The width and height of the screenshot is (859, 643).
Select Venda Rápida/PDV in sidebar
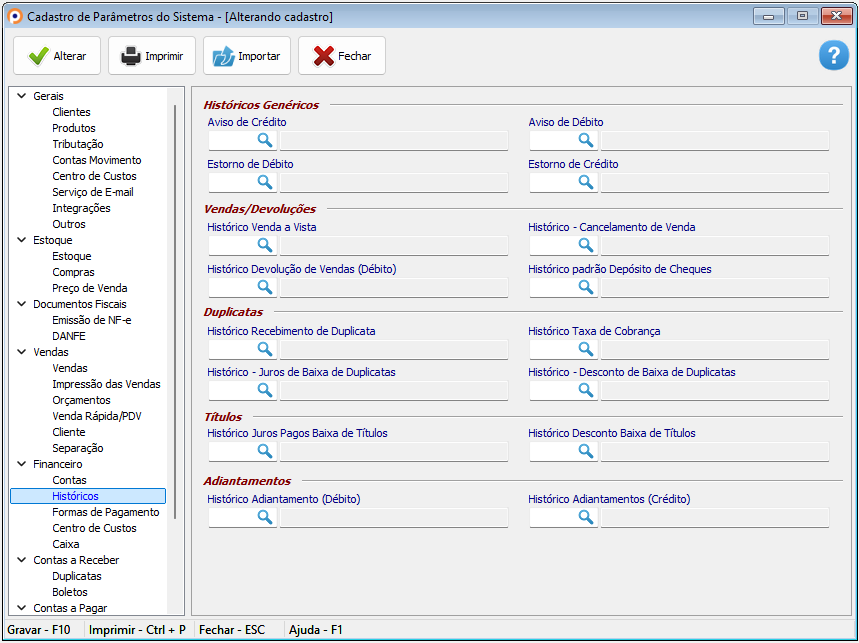coord(97,416)
